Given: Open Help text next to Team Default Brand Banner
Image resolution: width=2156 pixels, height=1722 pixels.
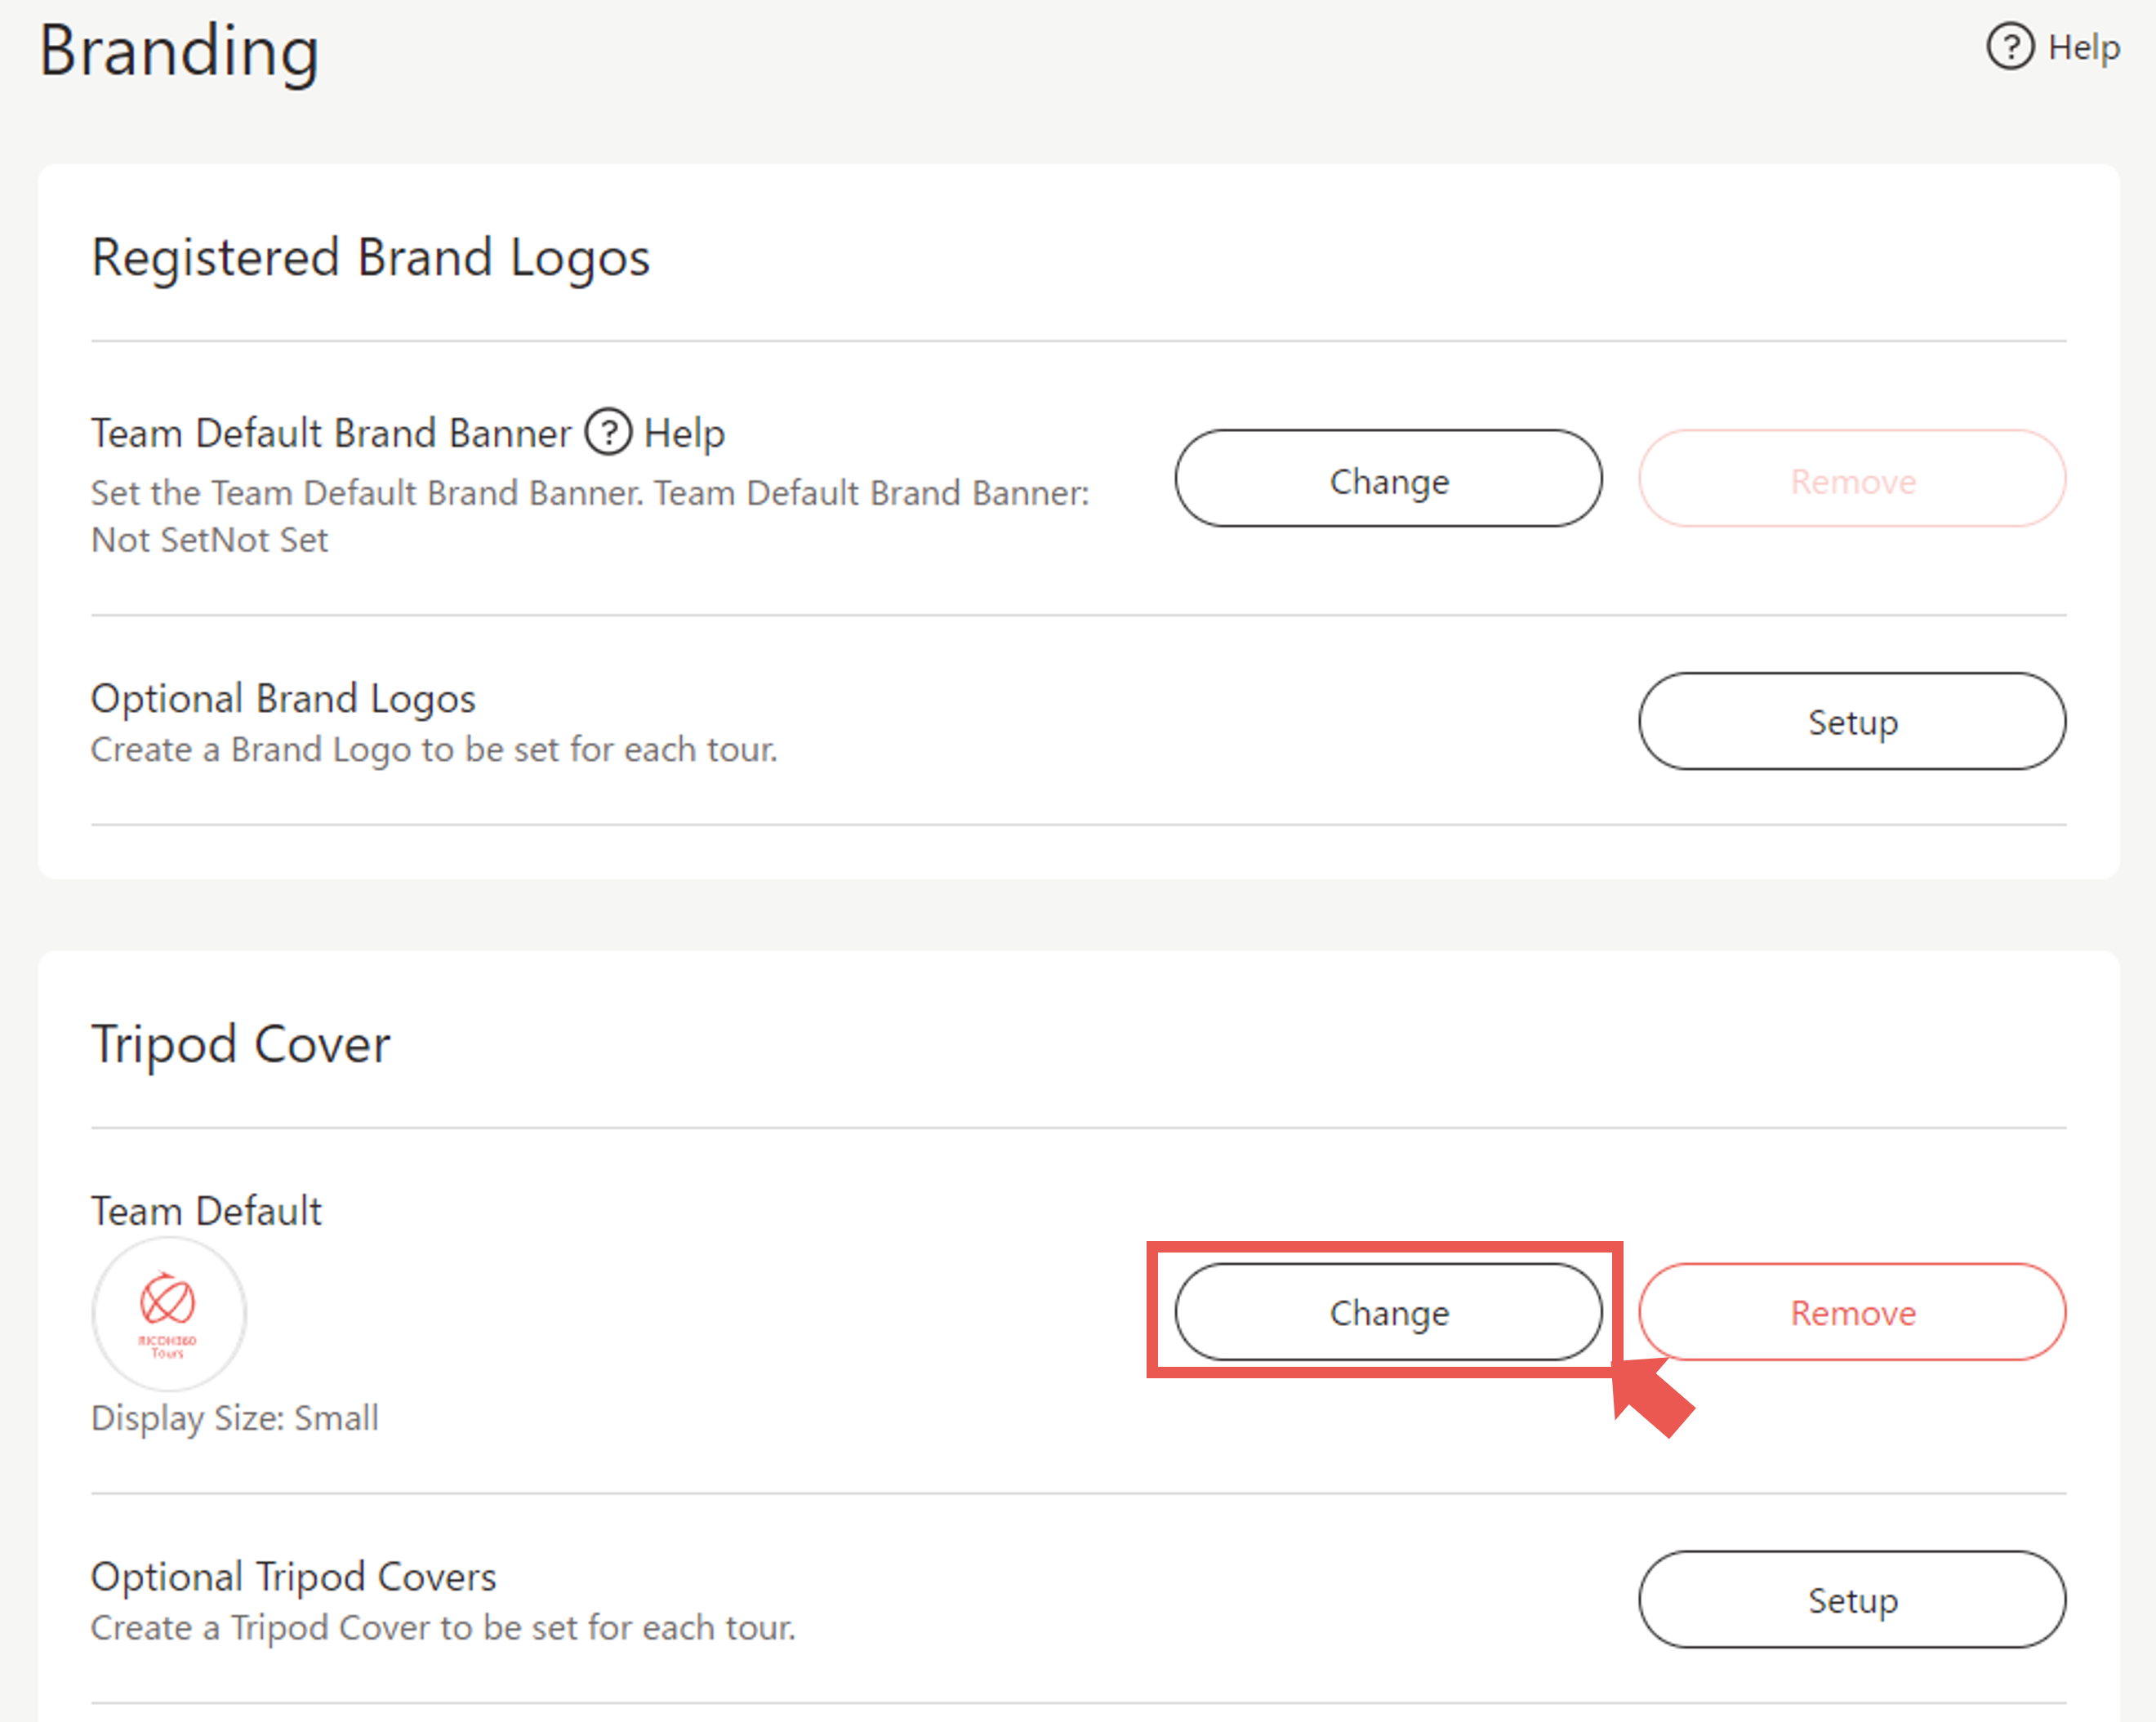Looking at the screenshot, I should [684, 433].
